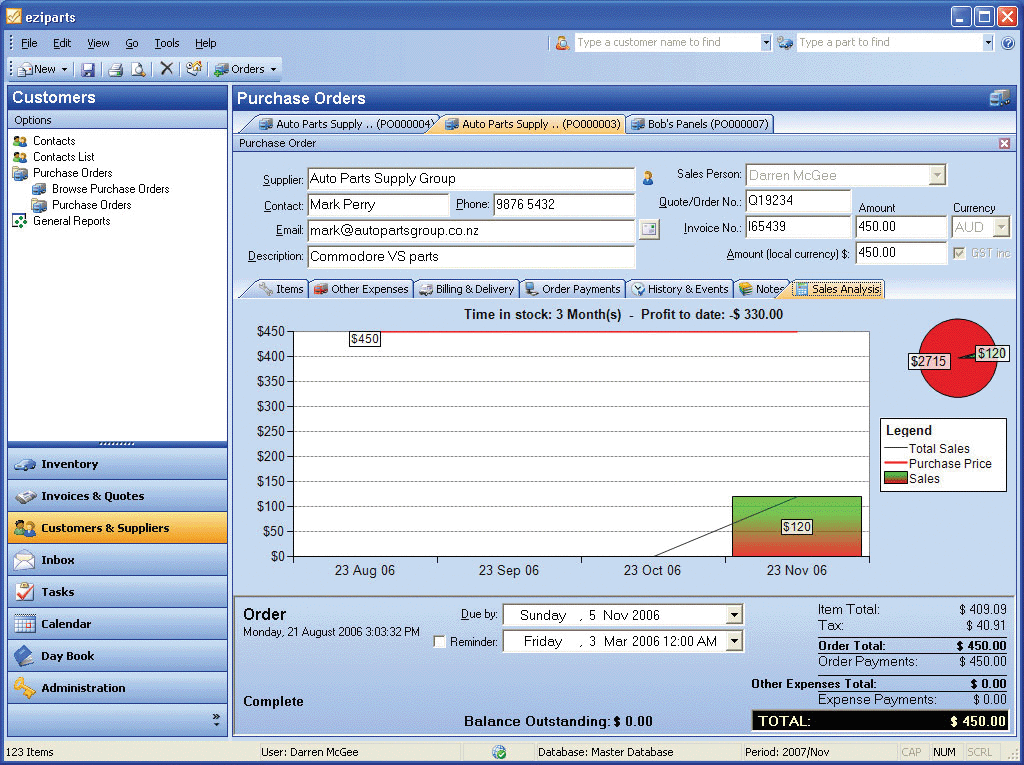Expand navigation pane chevron at bottom

216,720
